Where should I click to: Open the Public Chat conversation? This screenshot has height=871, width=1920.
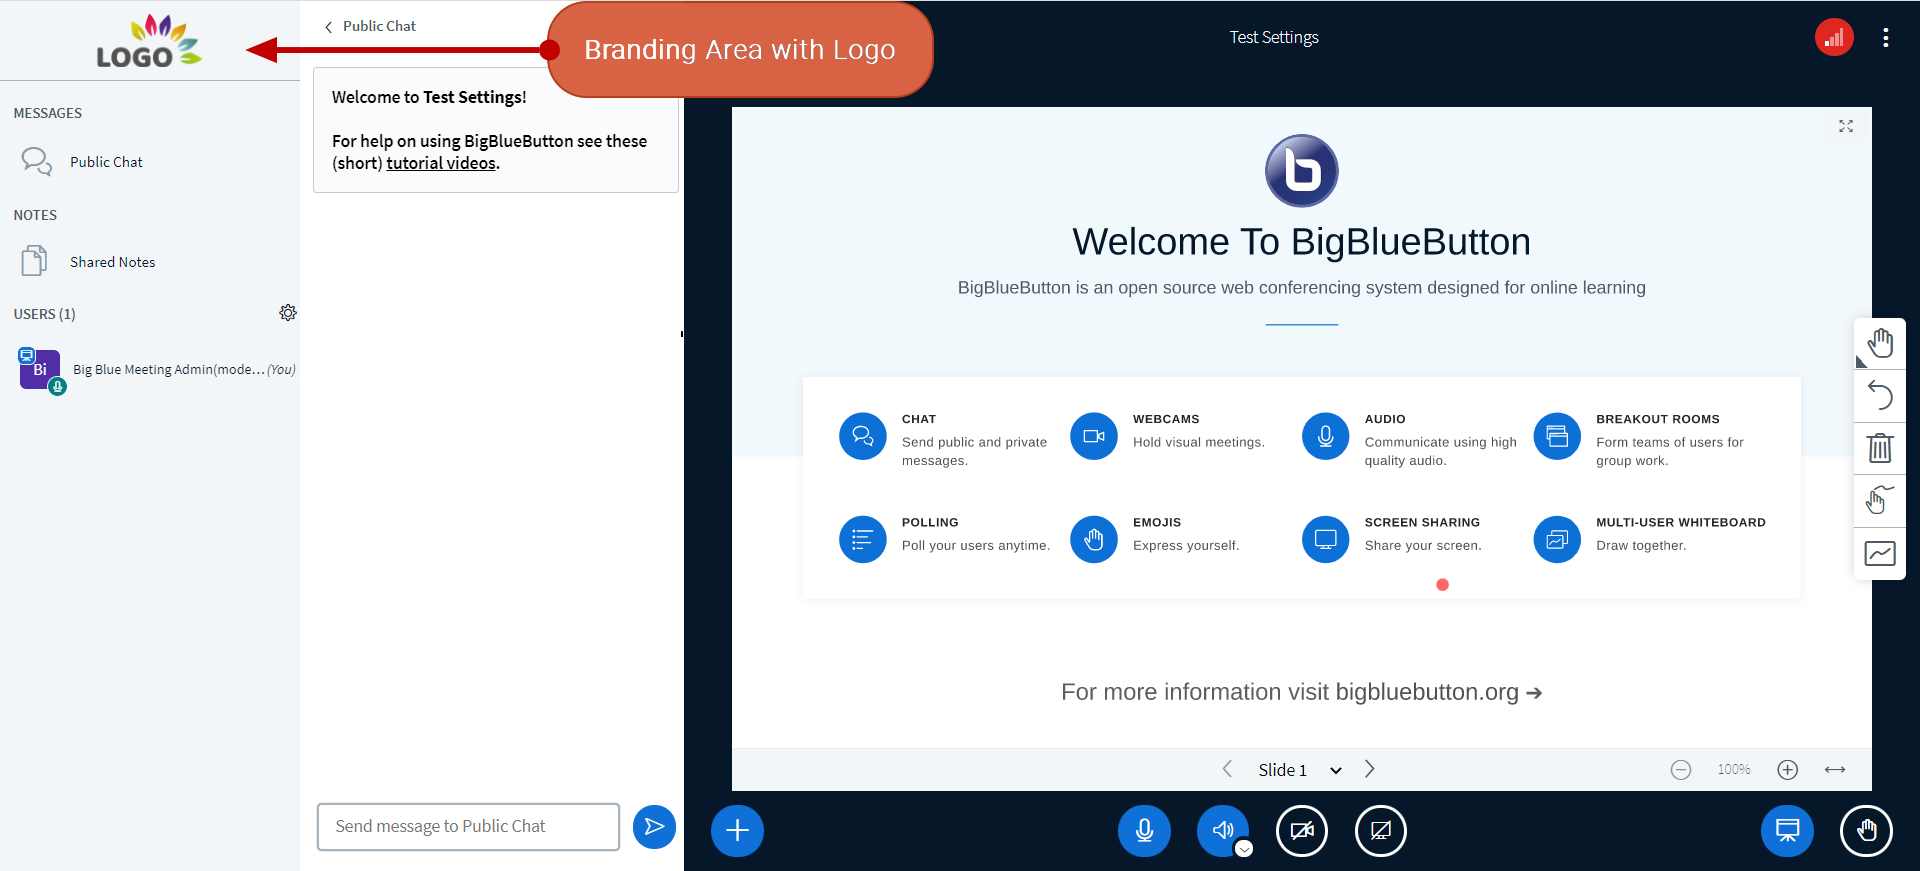pos(150,162)
